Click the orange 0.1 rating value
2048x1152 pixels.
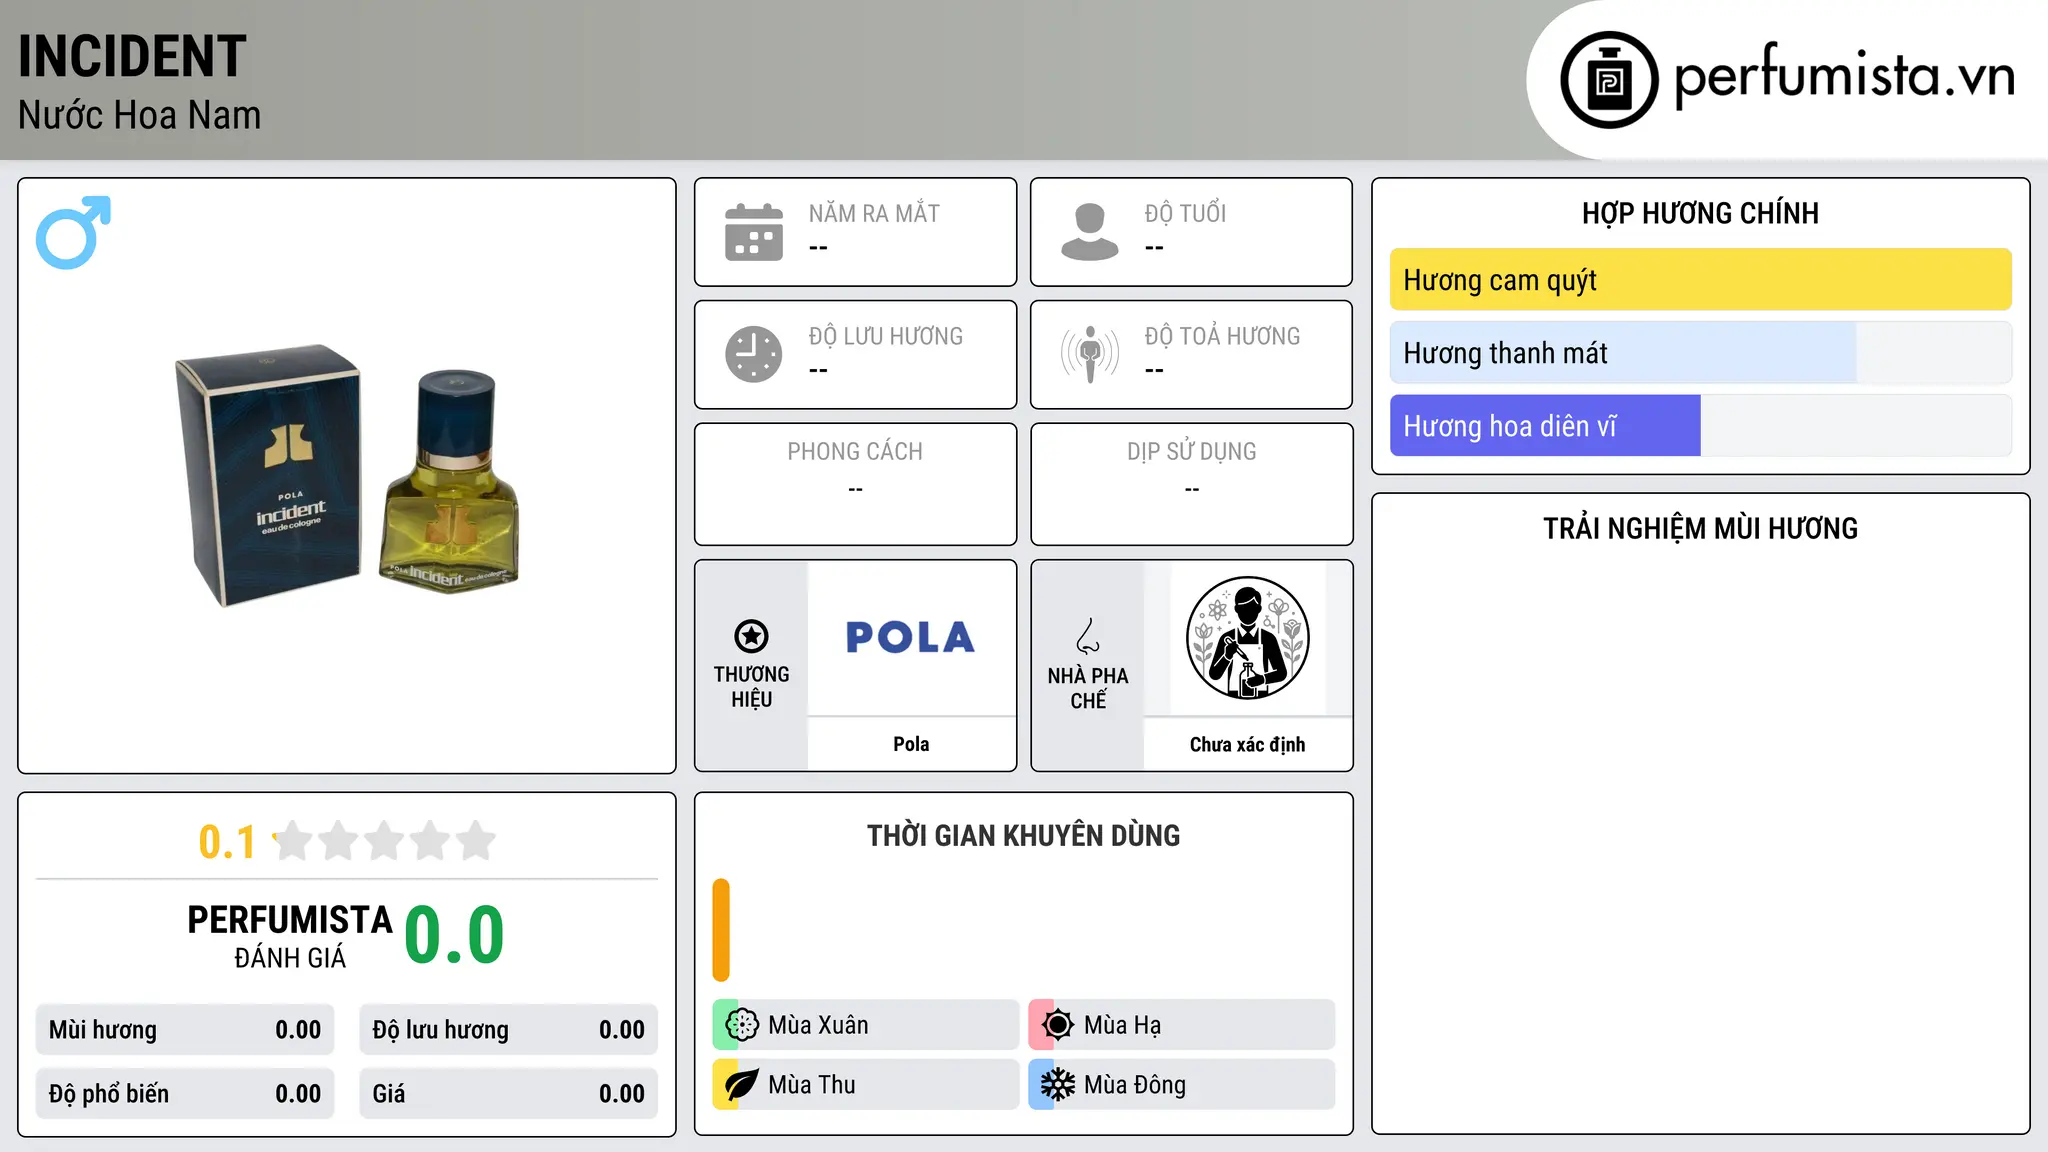coord(227,842)
